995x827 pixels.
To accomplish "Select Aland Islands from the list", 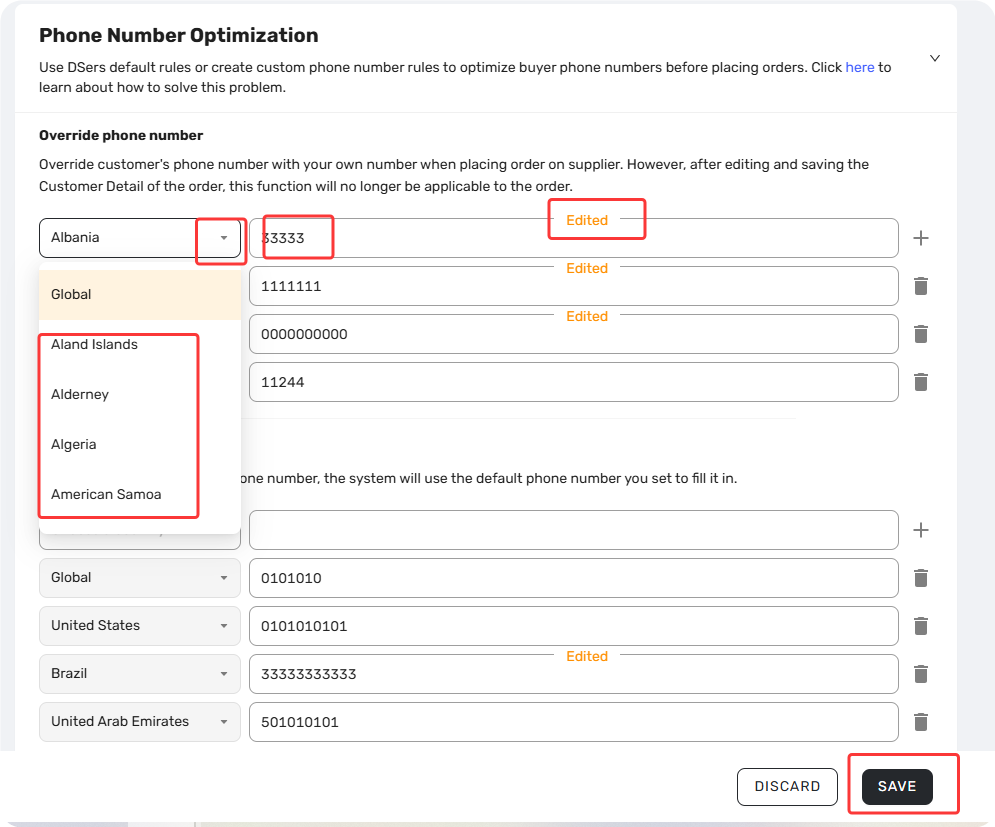I will [140, 345].
